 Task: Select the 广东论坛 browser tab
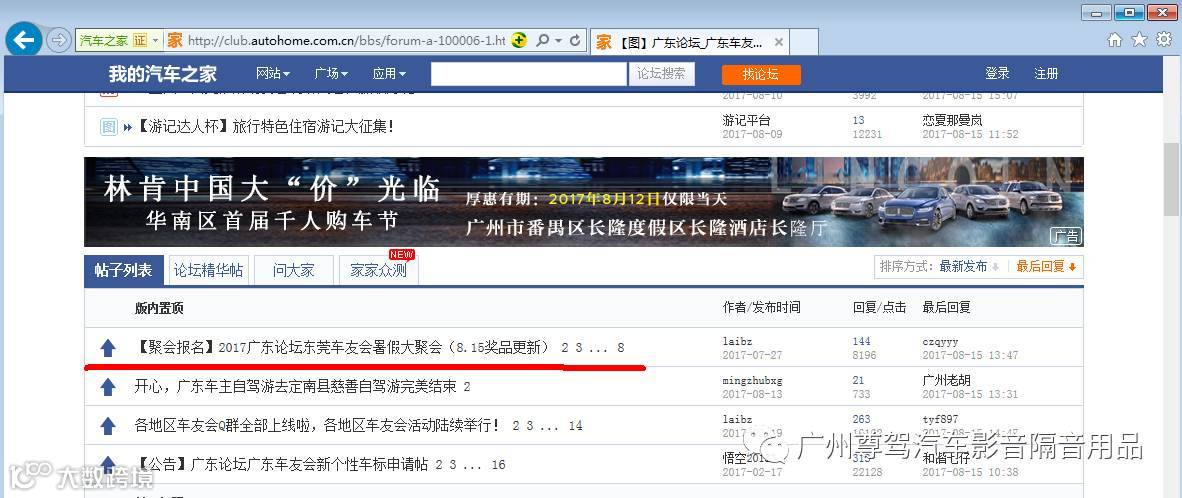point(689,42)
